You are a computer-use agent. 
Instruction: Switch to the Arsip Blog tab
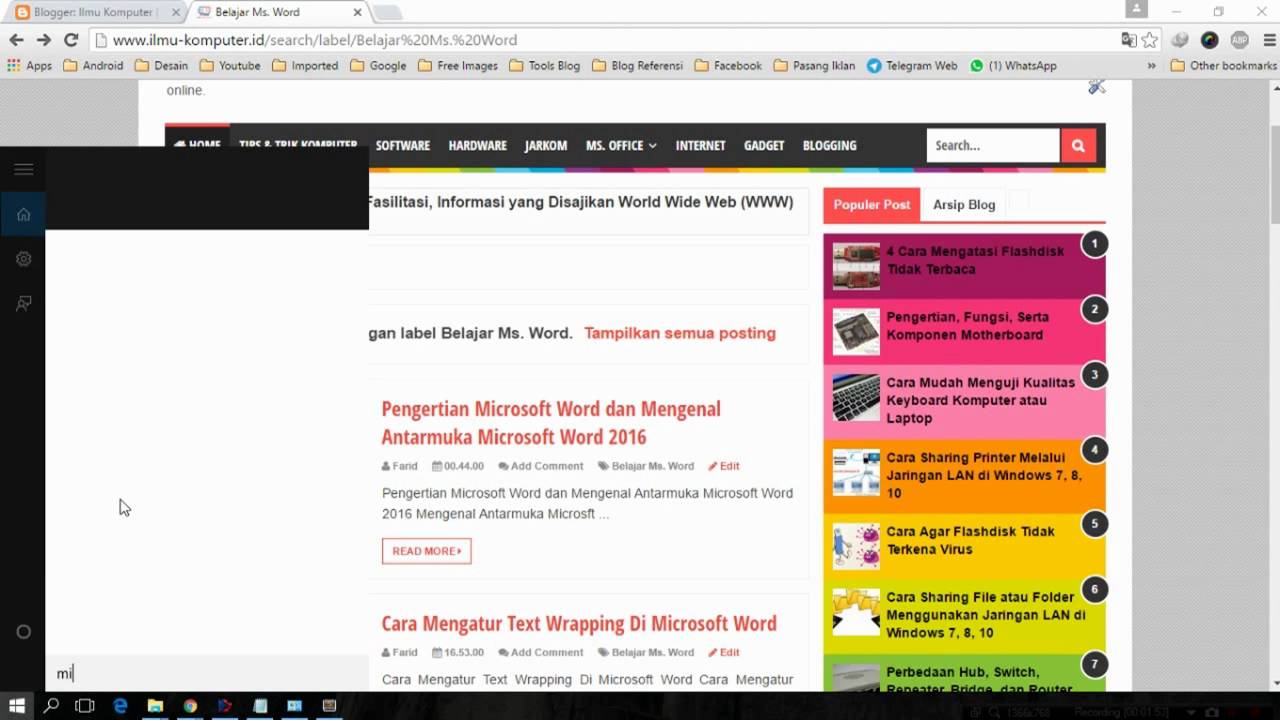964,205
